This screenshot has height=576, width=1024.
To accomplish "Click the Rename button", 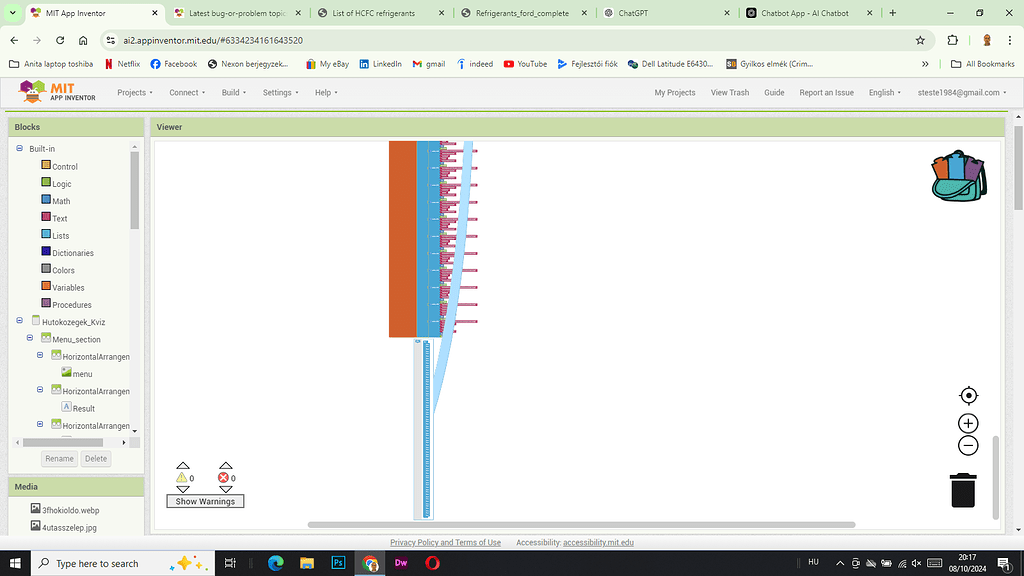I will click(59, 458).
